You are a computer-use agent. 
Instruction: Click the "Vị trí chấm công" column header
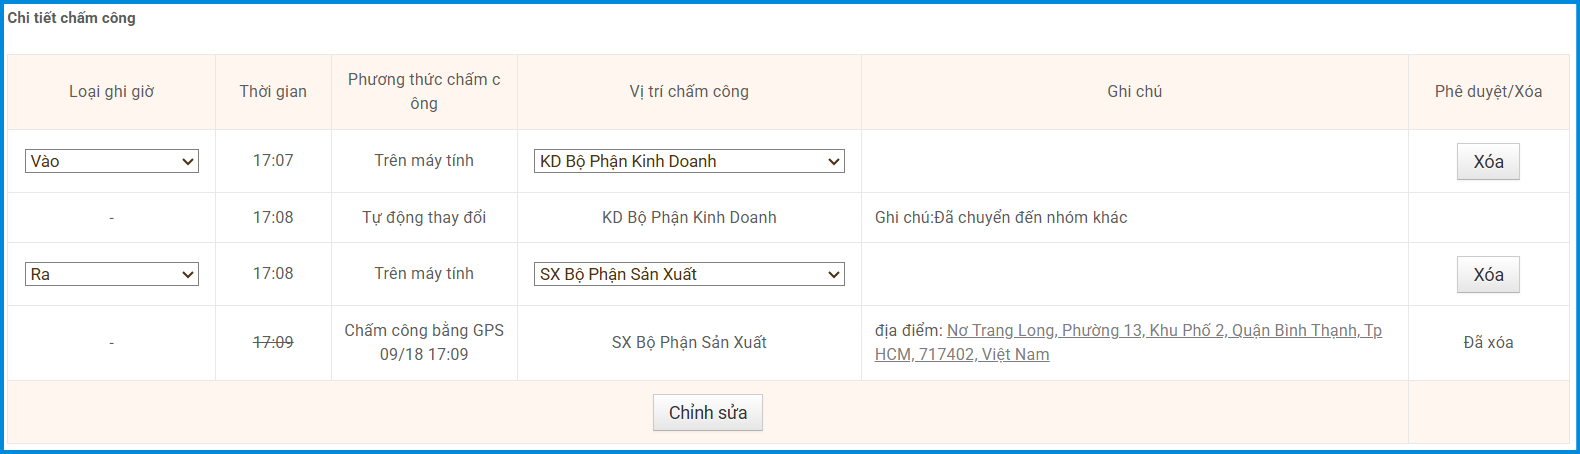tap(689, 92)
